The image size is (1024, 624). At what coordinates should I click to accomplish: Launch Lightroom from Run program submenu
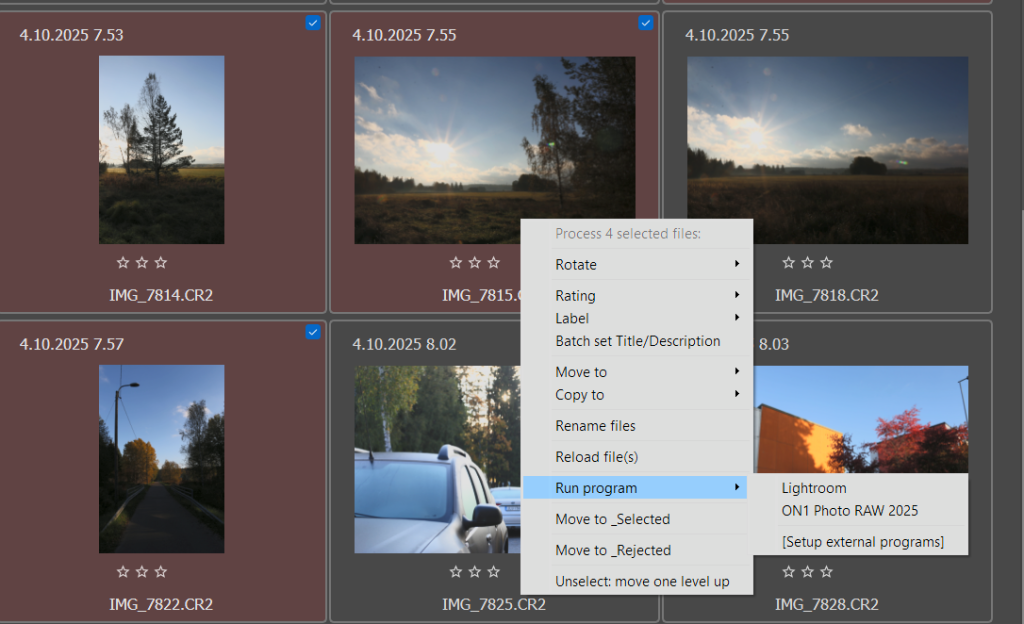pyautogui.click(x=814, y=488)
